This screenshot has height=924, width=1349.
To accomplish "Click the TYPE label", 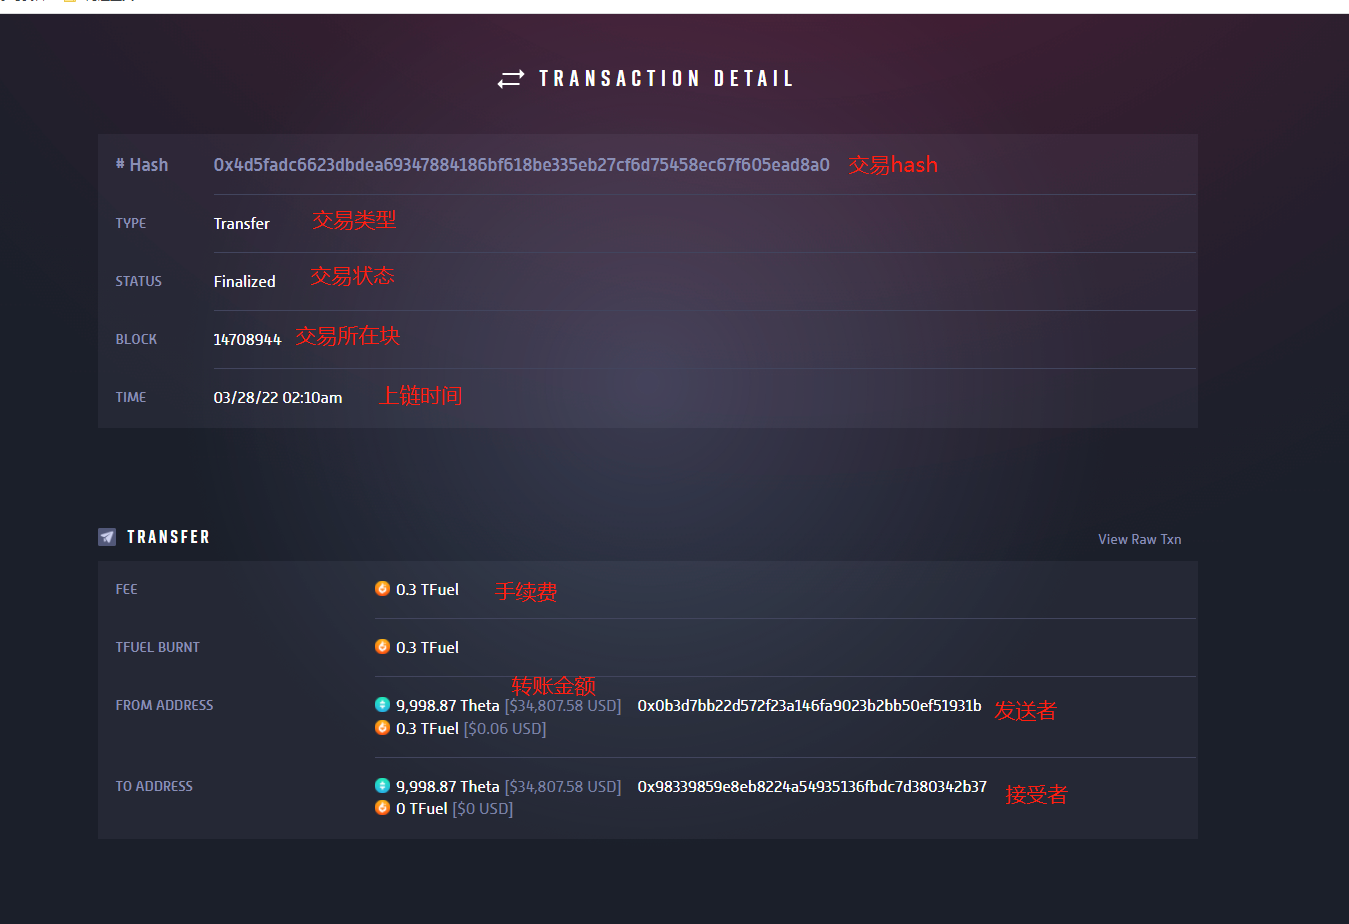I will point(131,224).
